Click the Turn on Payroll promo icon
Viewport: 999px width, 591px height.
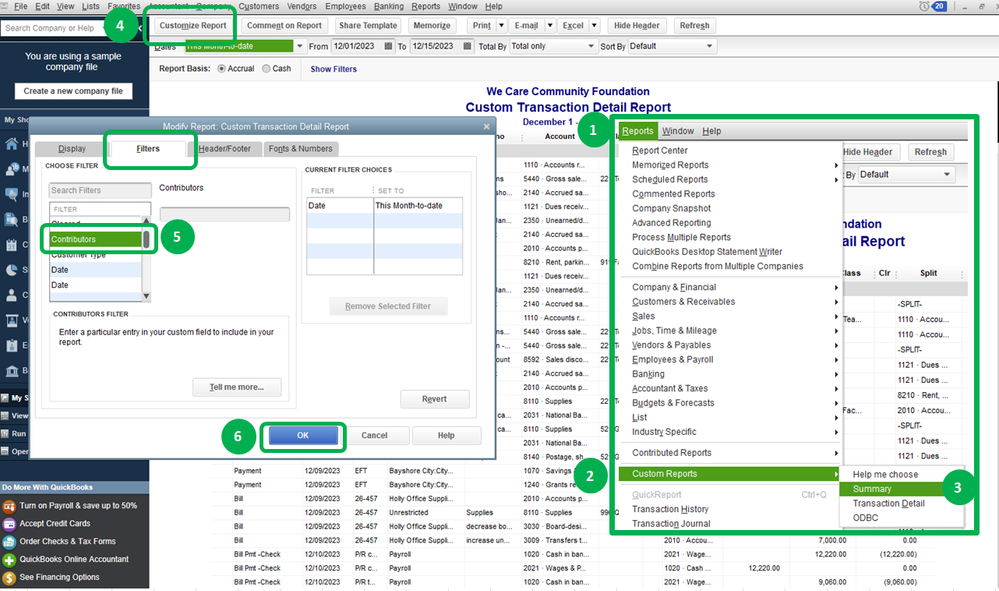[x=9, y=506]
